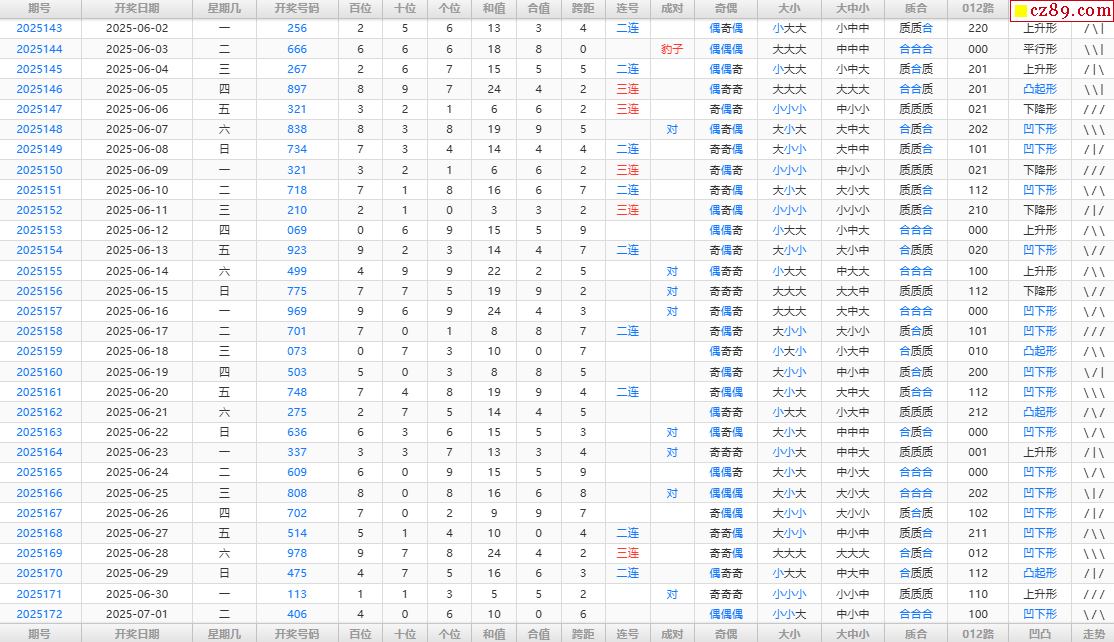Select the 和值 column header at top

[494, 9]
